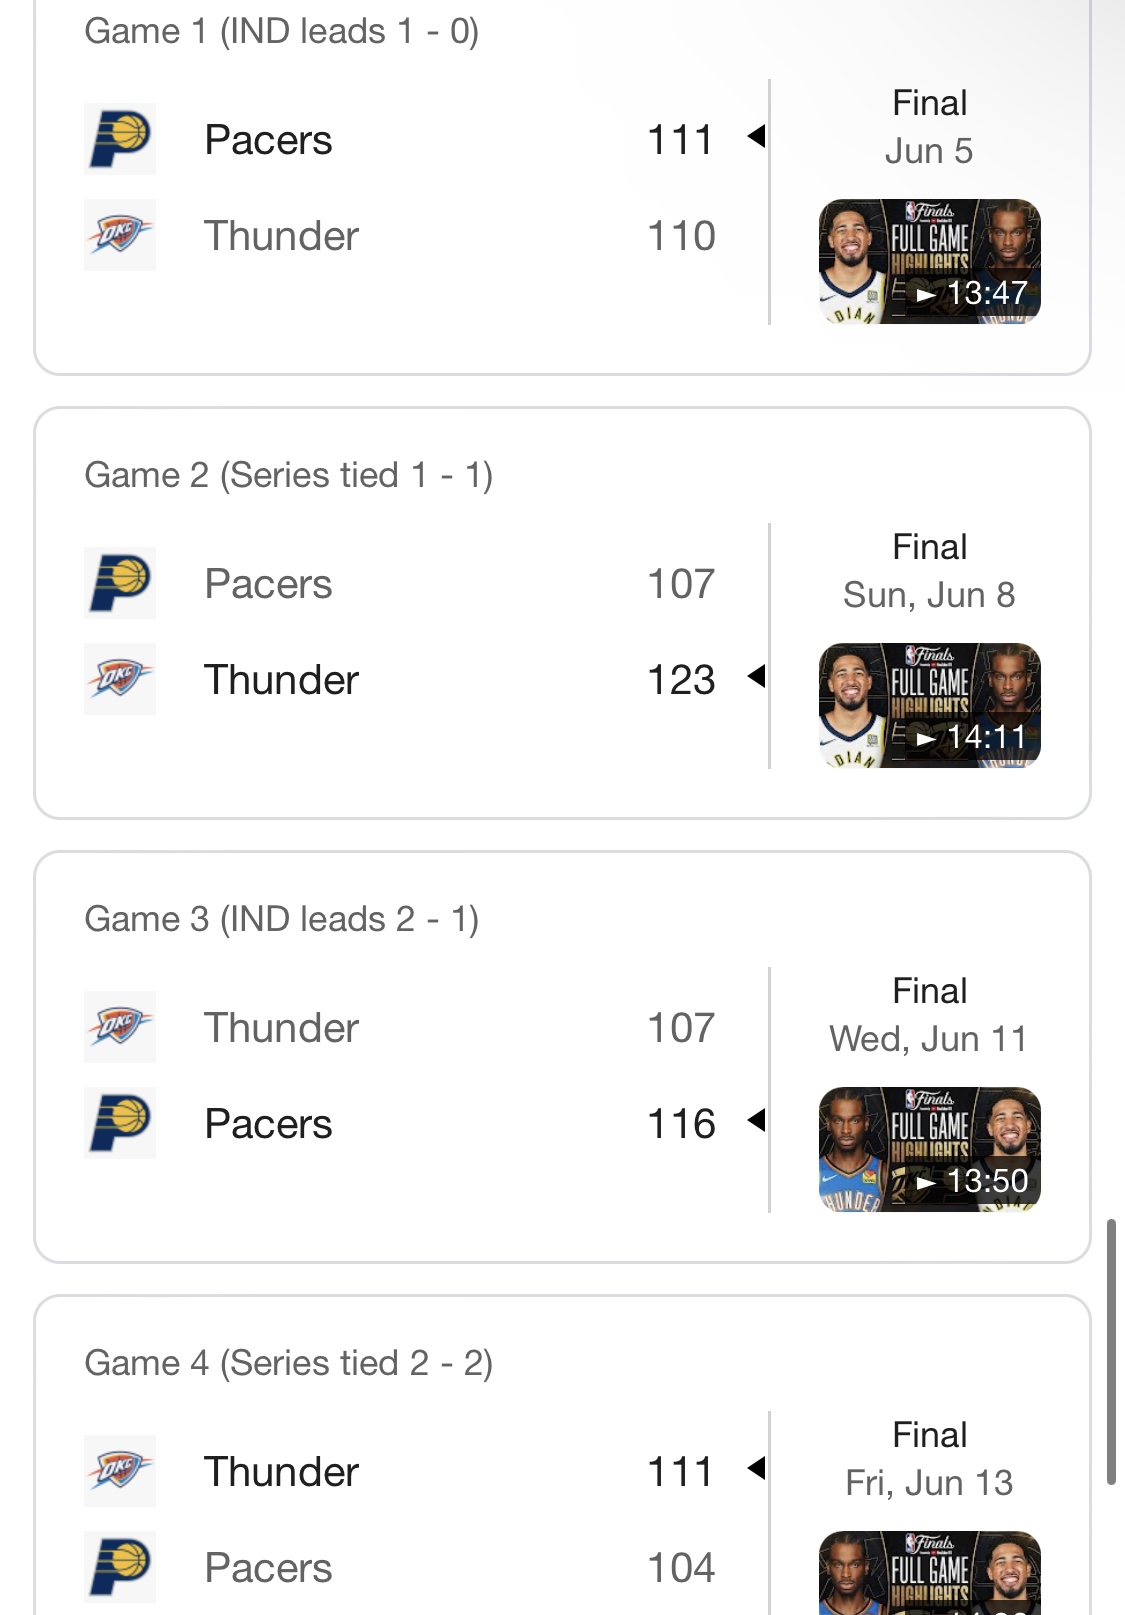Select the Pacers team name in Game 3
The width and height of the screenshot is (1125, 1615).
pos(268,1124)
